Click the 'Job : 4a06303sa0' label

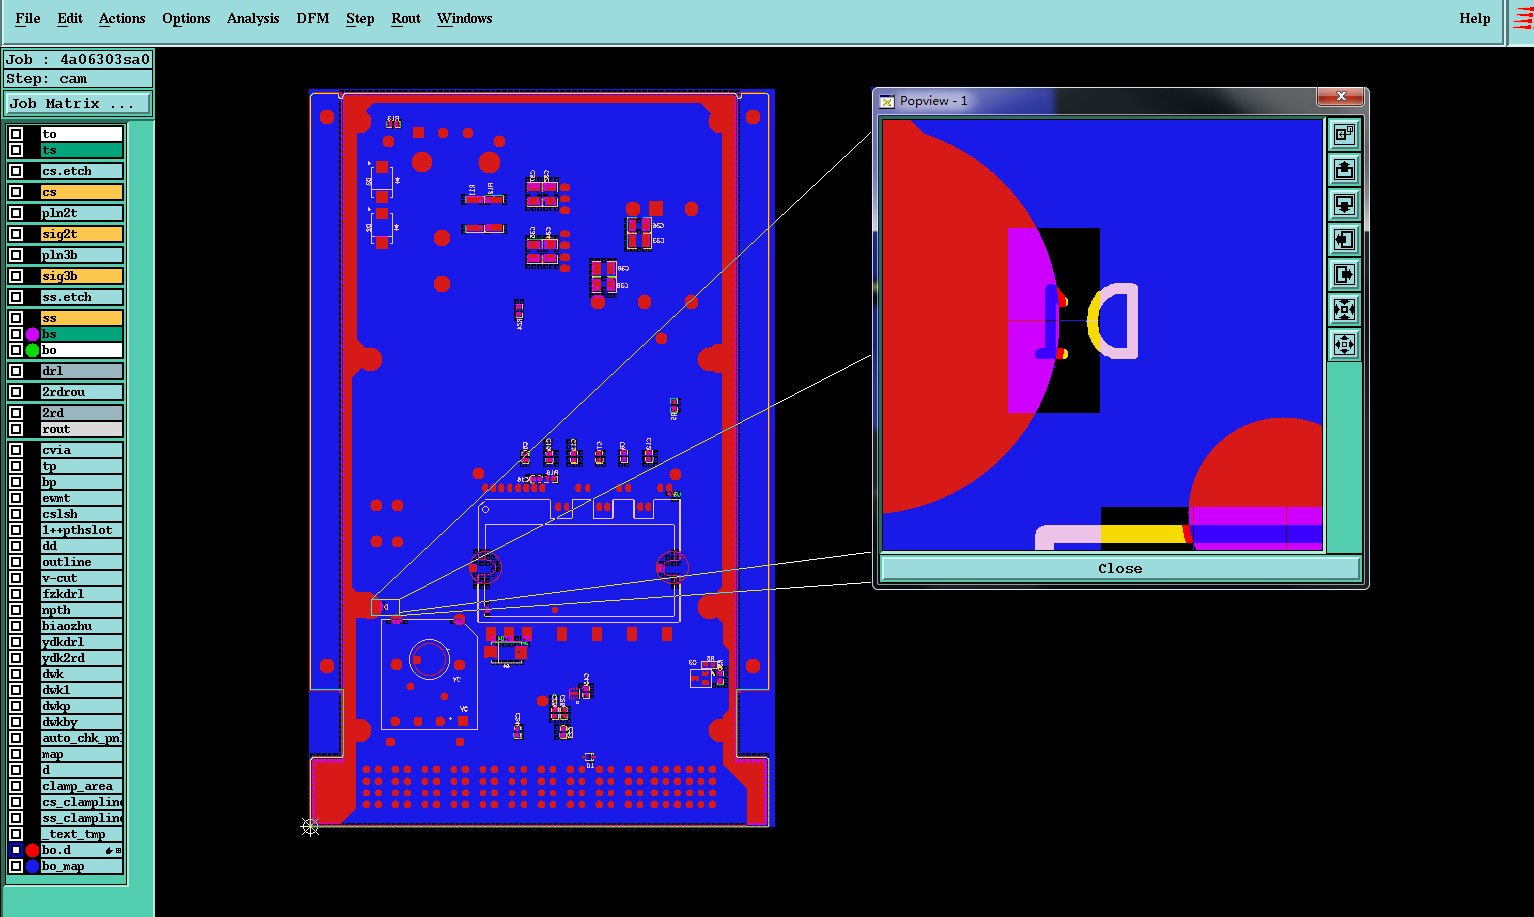click(78, 59)
